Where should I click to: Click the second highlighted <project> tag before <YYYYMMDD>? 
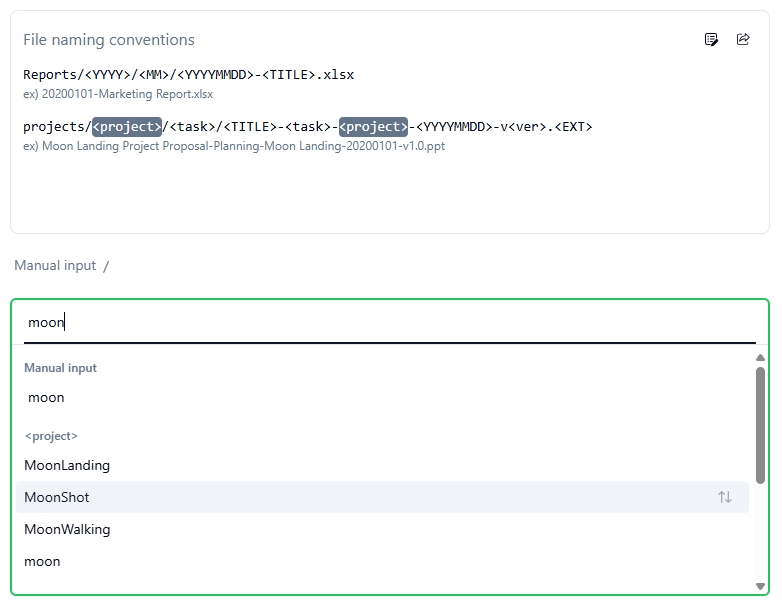click(x=373, y=127)
